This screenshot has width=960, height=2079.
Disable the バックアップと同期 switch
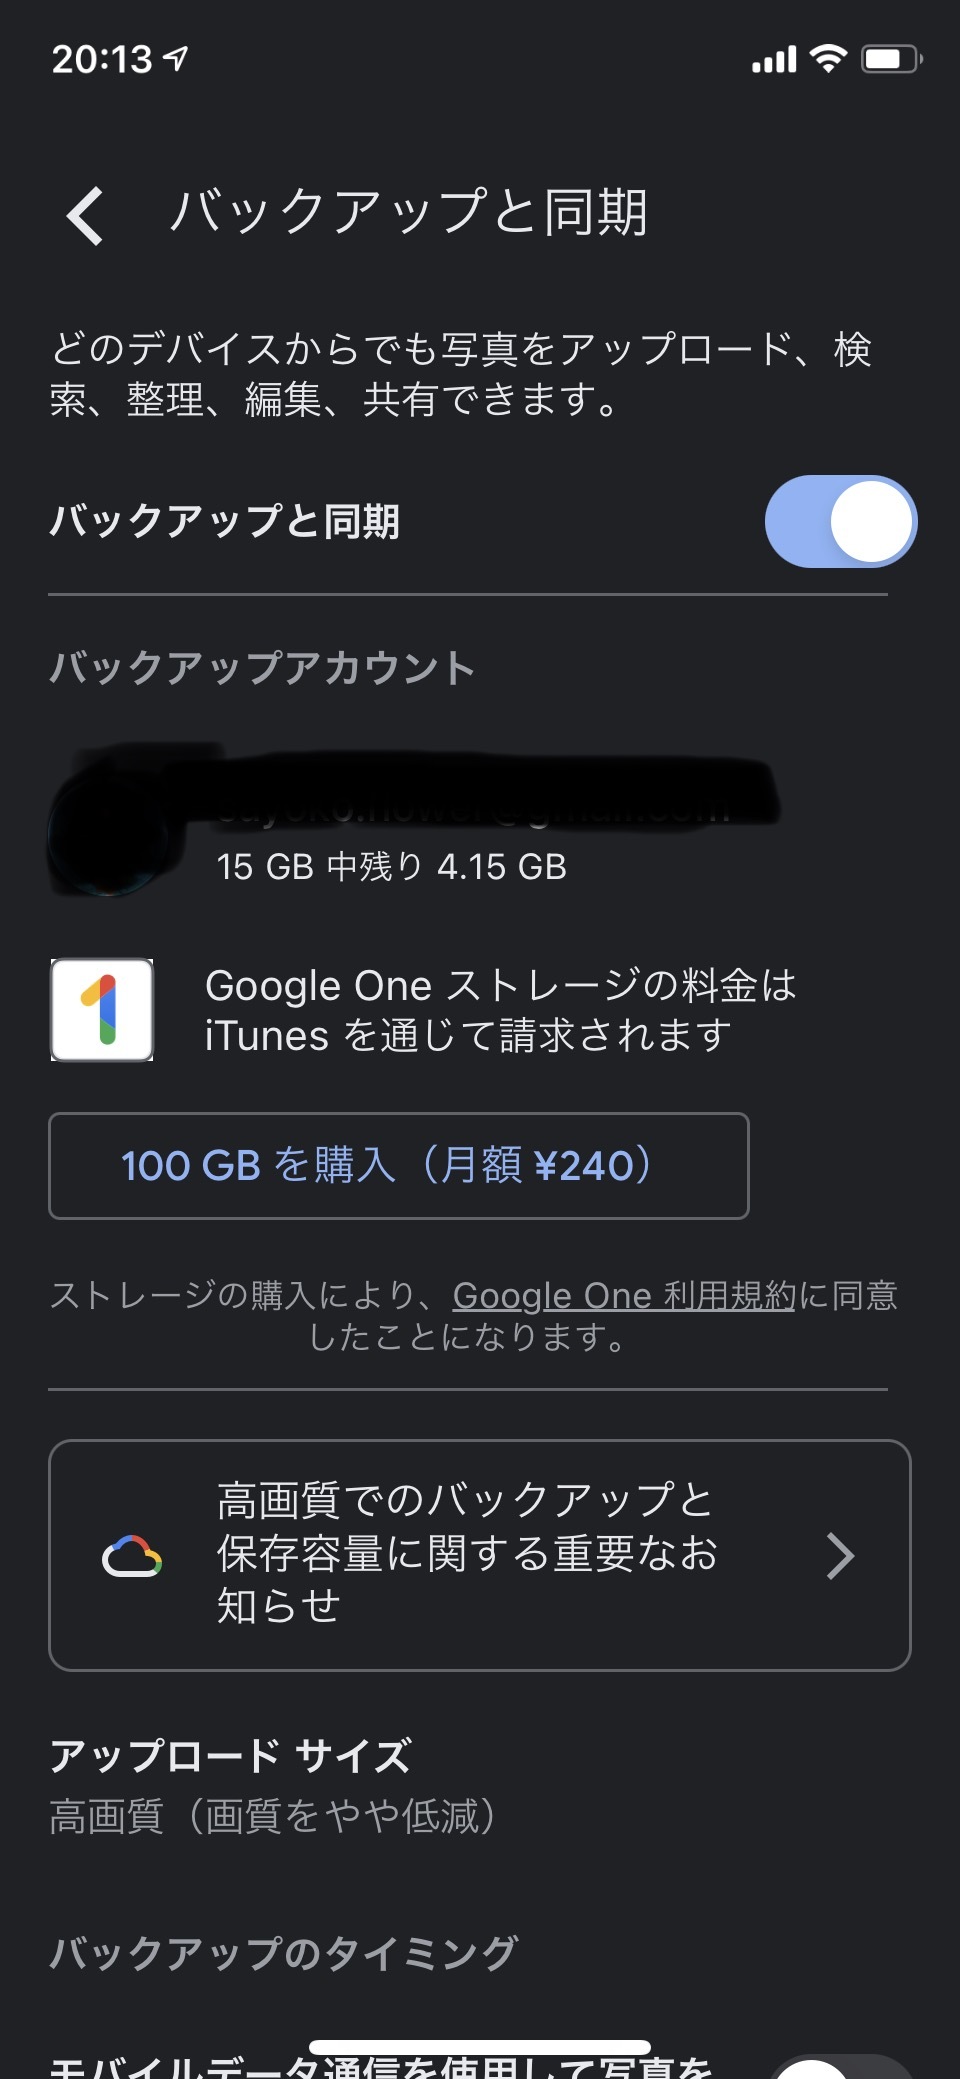pos(840,522)
